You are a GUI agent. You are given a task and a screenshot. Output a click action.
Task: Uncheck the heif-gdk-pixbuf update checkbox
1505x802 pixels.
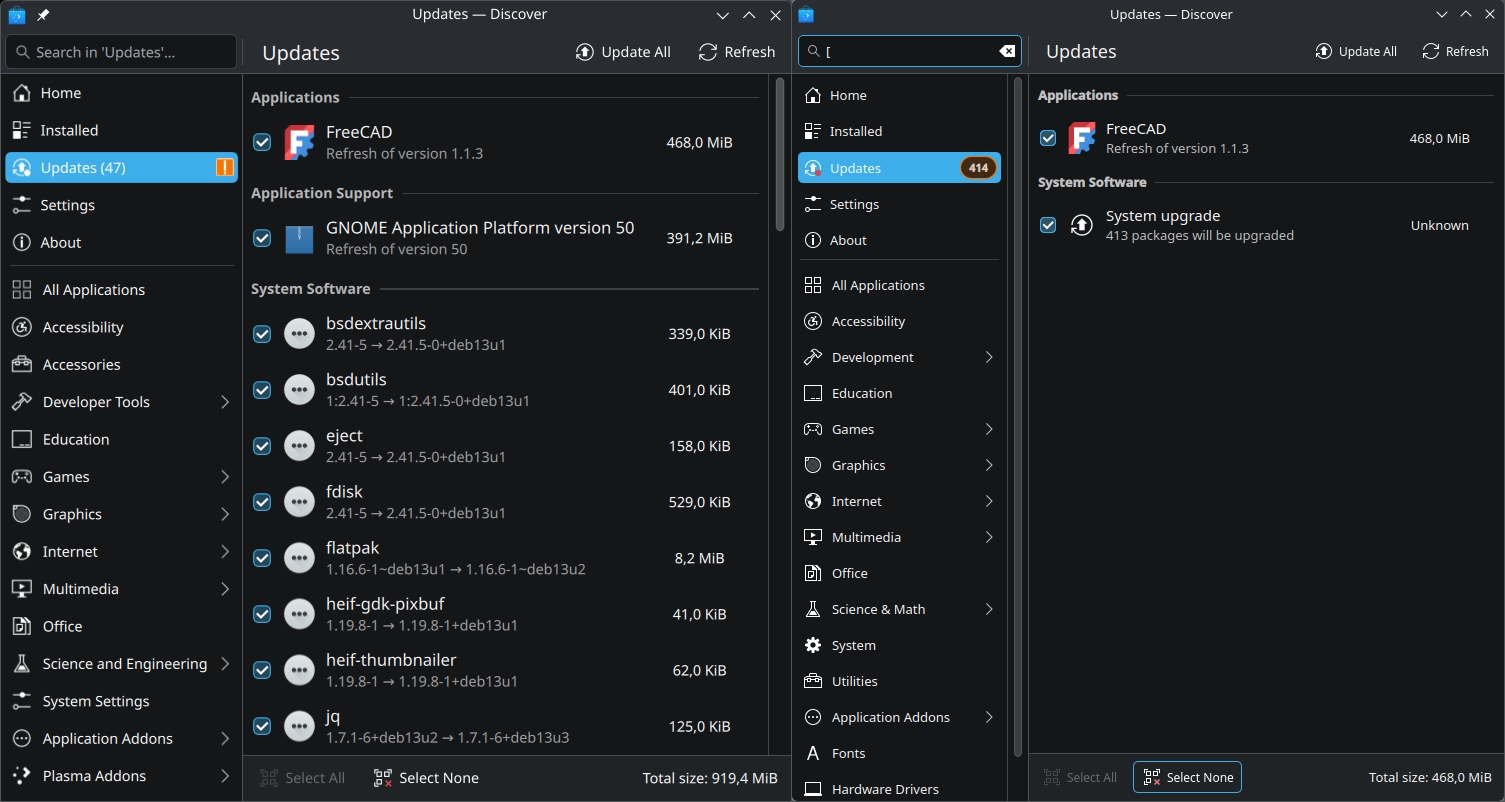262,614
